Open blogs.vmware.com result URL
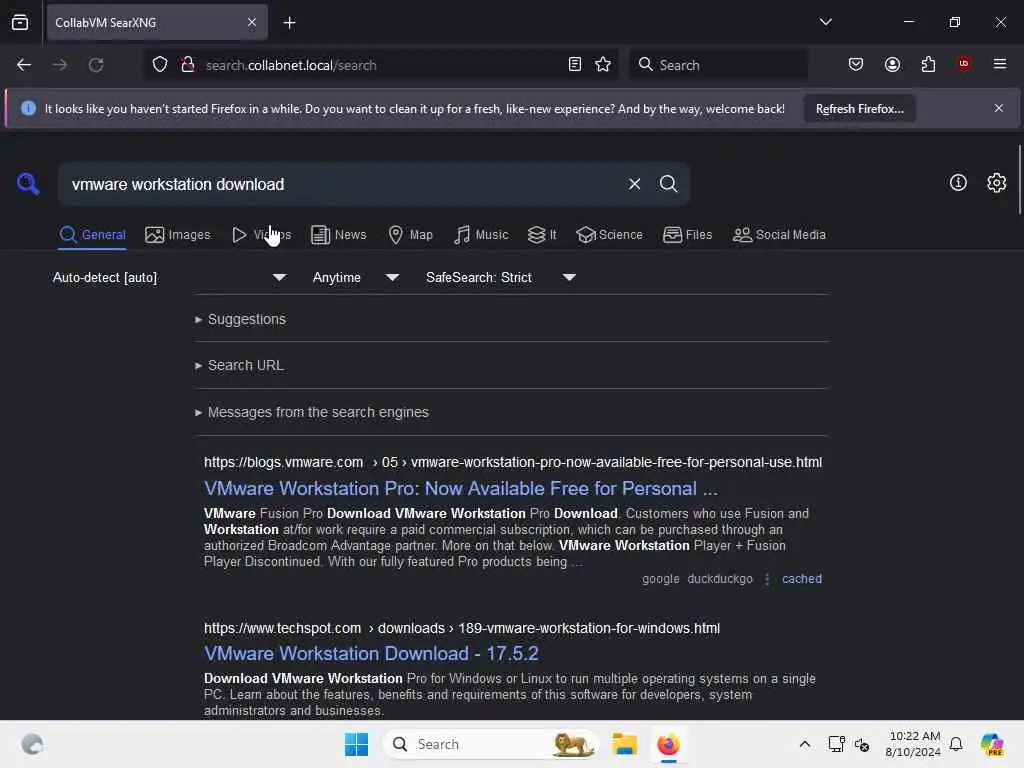Viewport: 1024px width, 768px height. (x=513, y=462)
